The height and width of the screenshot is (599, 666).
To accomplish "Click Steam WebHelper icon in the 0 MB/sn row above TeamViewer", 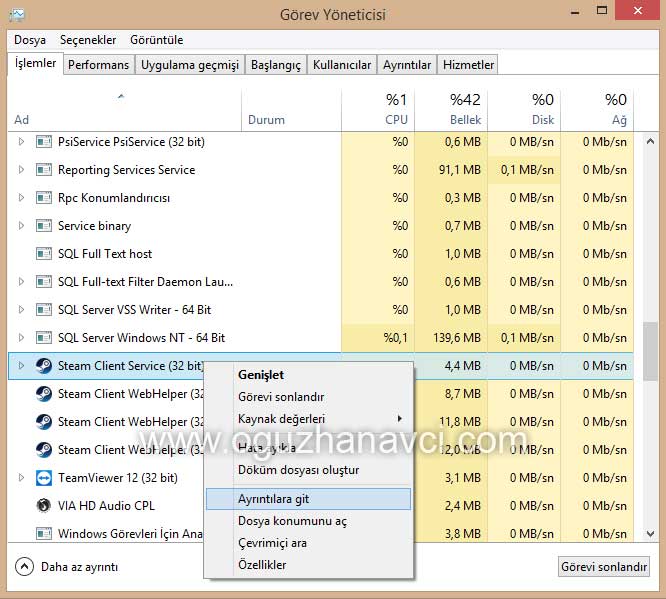I will (x=44, y=450).
